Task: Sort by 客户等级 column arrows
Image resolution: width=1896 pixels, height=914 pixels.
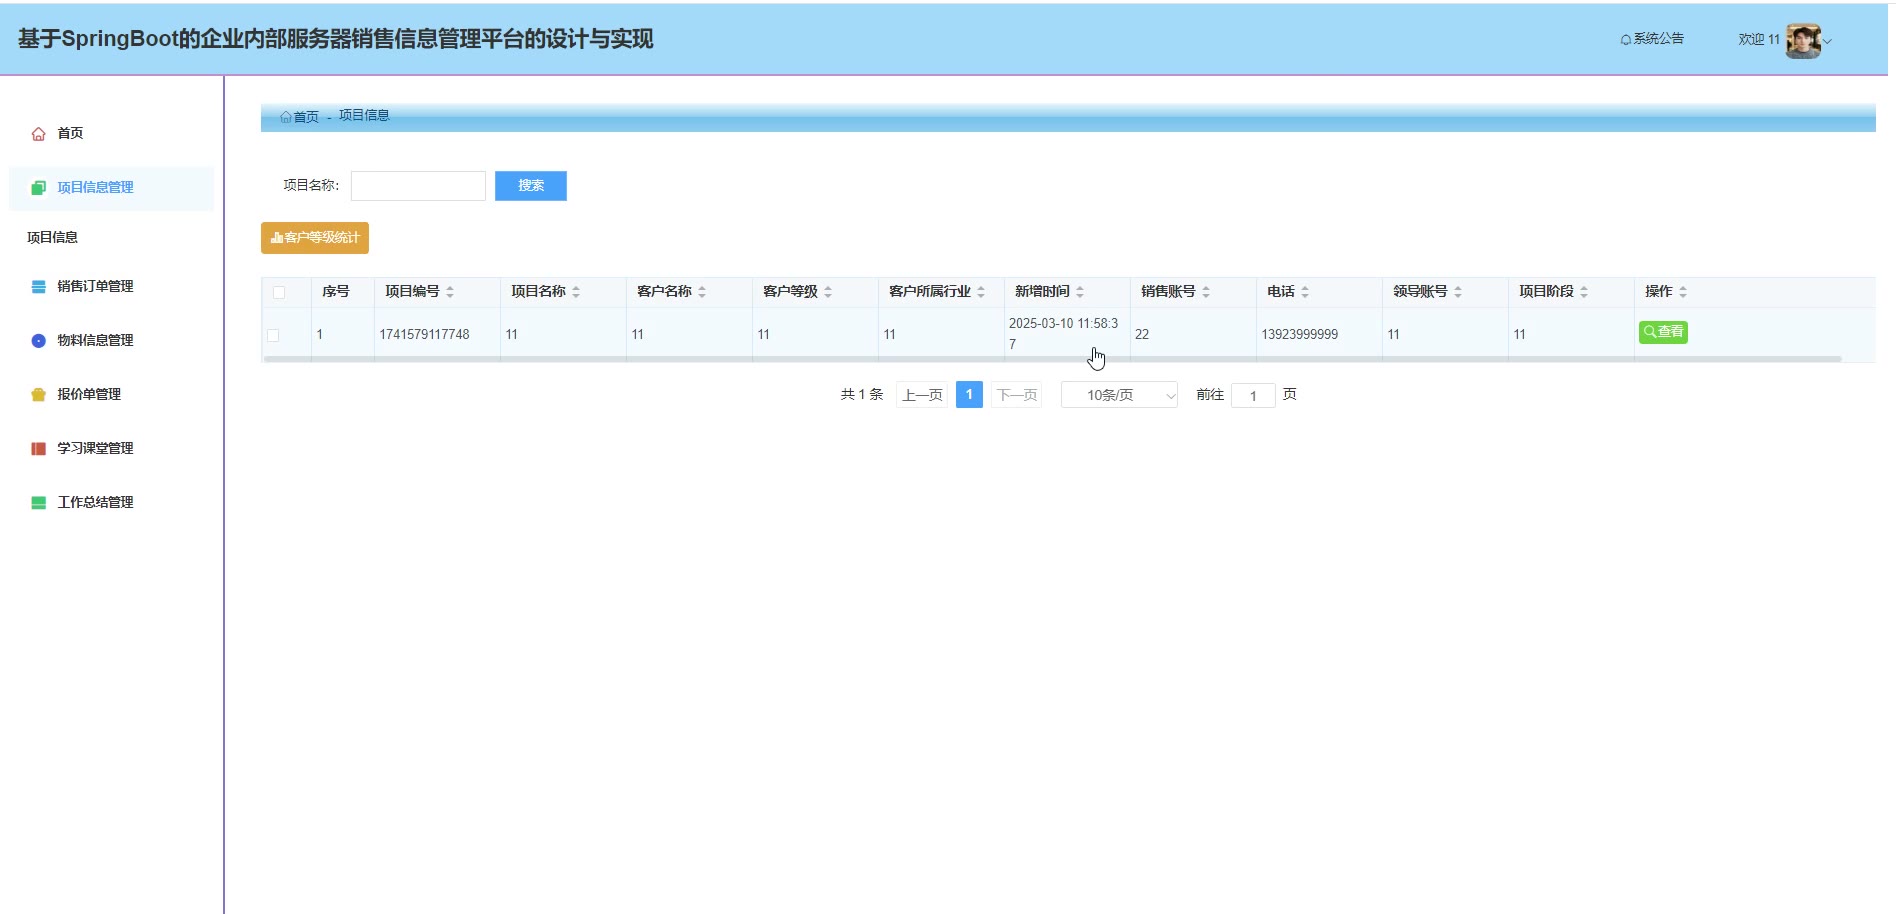Action: (x=828, y=292)
